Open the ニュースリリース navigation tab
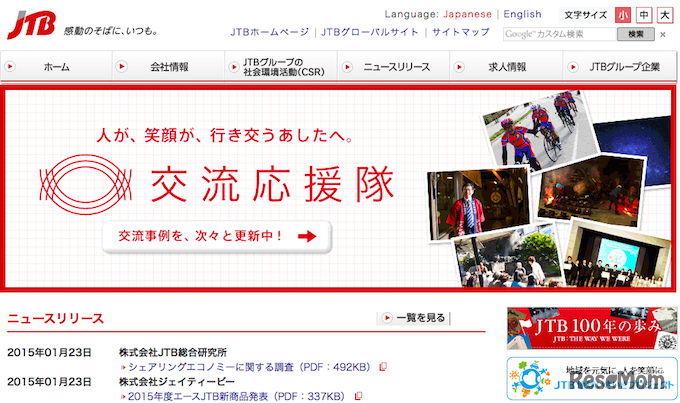This screenshot has width=680, height=403. click(x=394, y=66)
